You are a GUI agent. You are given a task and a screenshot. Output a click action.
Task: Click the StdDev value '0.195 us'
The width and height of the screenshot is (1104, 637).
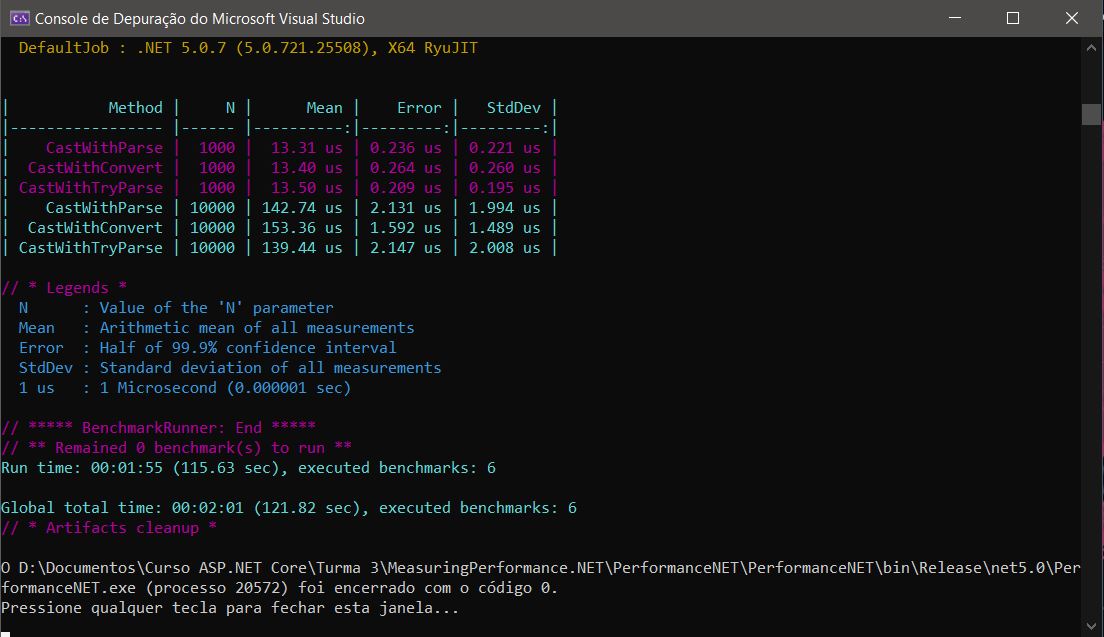[505, 188]
